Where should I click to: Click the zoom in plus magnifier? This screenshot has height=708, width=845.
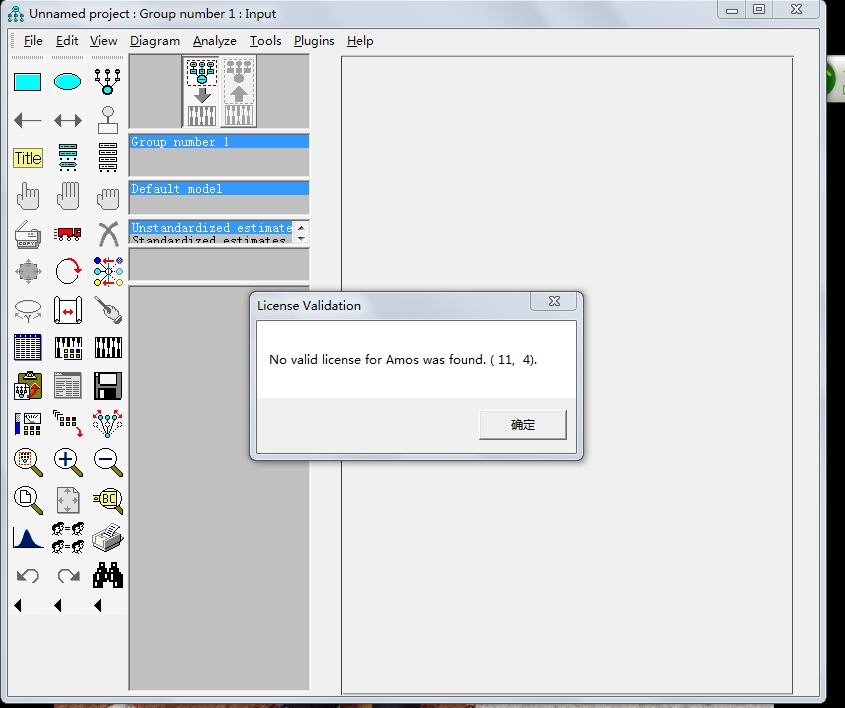point(67,462)
